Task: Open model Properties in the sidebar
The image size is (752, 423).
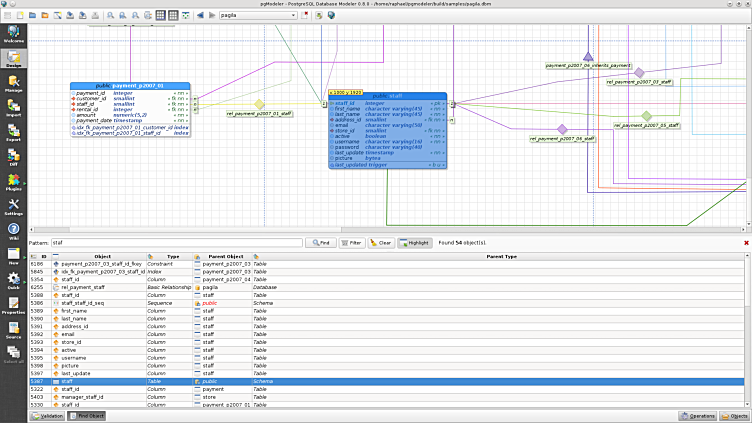Action: click(x=14, y=305)
